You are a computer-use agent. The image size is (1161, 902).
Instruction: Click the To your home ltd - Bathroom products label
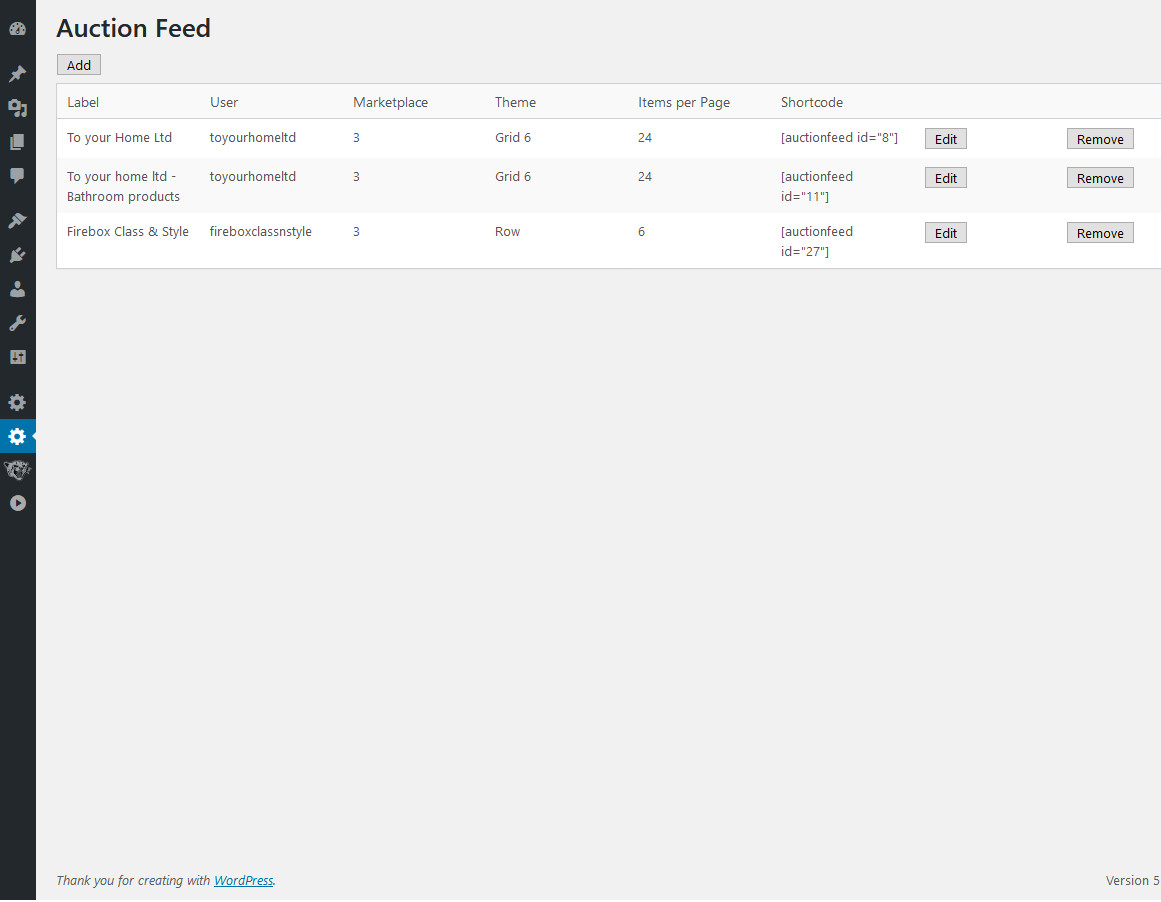(123, 187)
